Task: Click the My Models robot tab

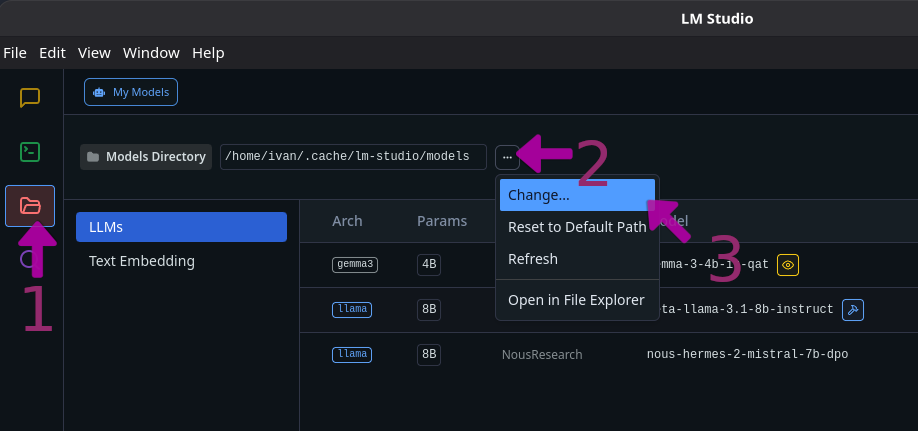Action: click(131, 92)
